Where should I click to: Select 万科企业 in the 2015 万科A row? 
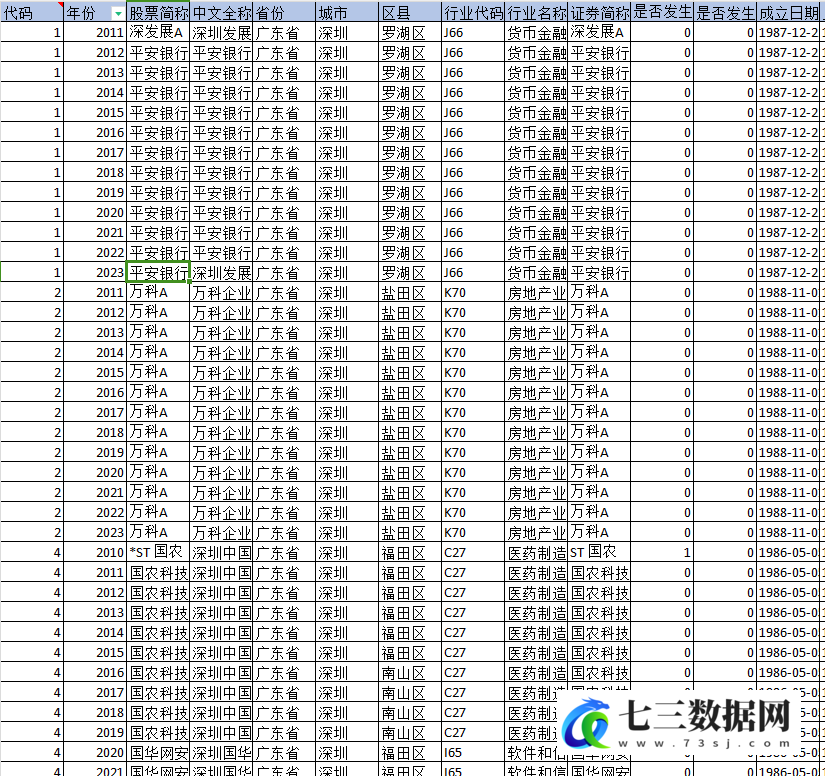(x=221, y=372)
